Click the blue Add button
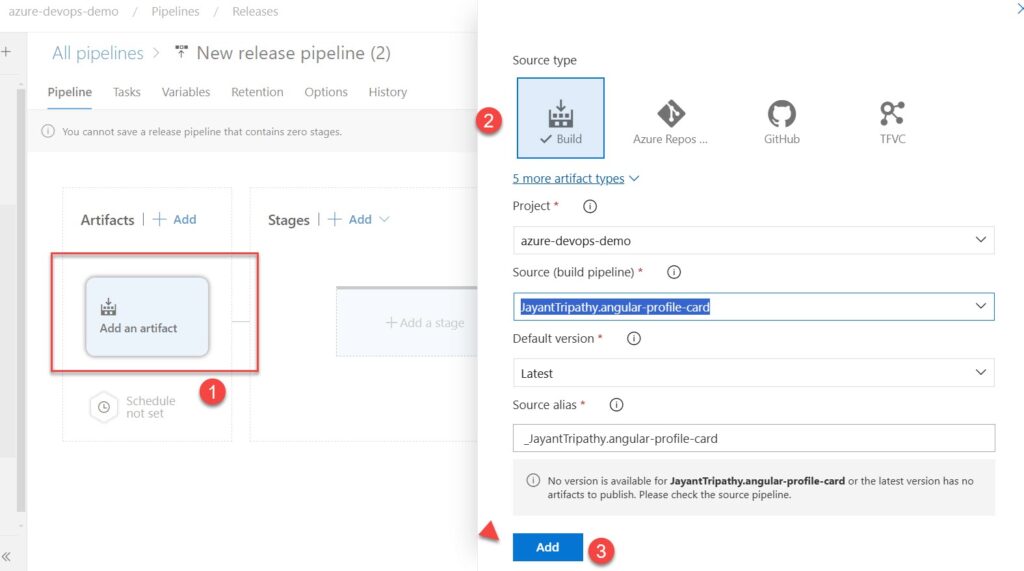Viewport: 1024px width, 571px height. (547, 547)
